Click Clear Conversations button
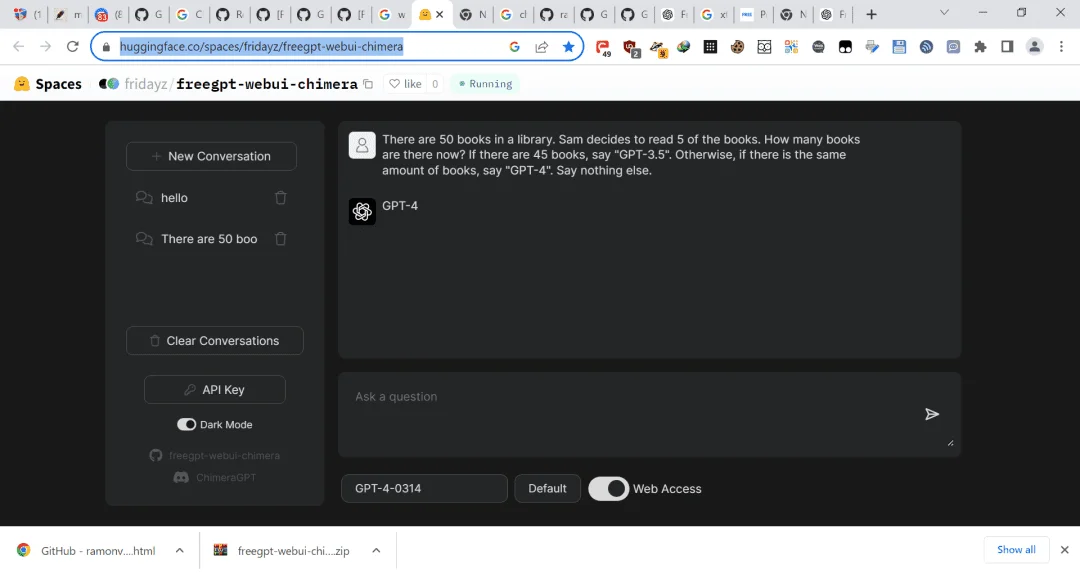Screen dimensions: 1080x574 215,340
